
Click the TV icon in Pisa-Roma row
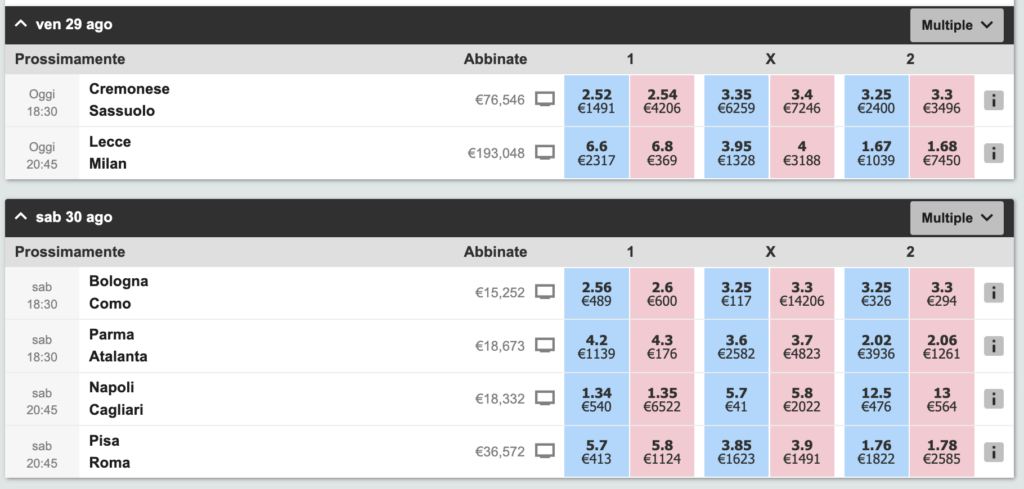[x=545, y=451]
